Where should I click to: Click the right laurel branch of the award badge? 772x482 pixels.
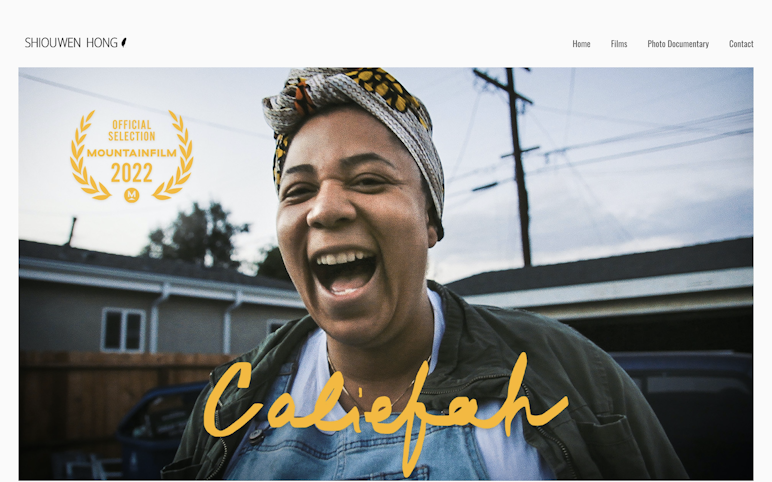tap(174, 155)
